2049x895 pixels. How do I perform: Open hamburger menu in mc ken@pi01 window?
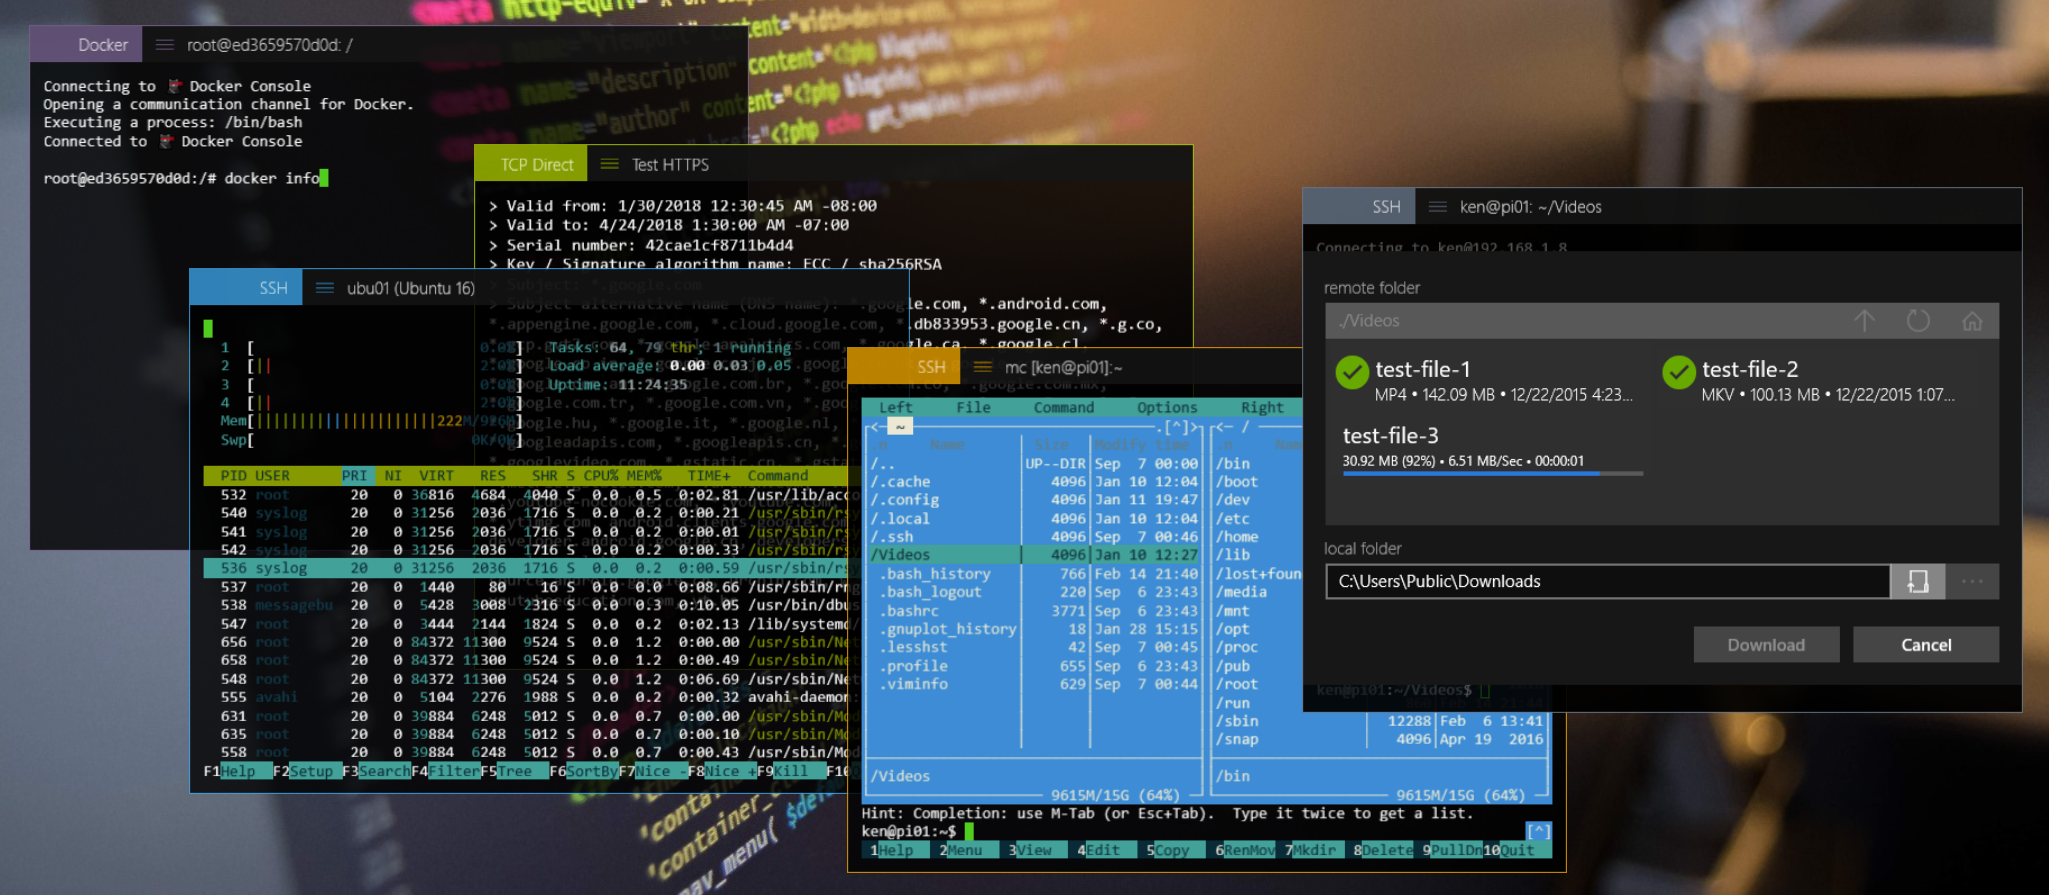pos(982,367)
